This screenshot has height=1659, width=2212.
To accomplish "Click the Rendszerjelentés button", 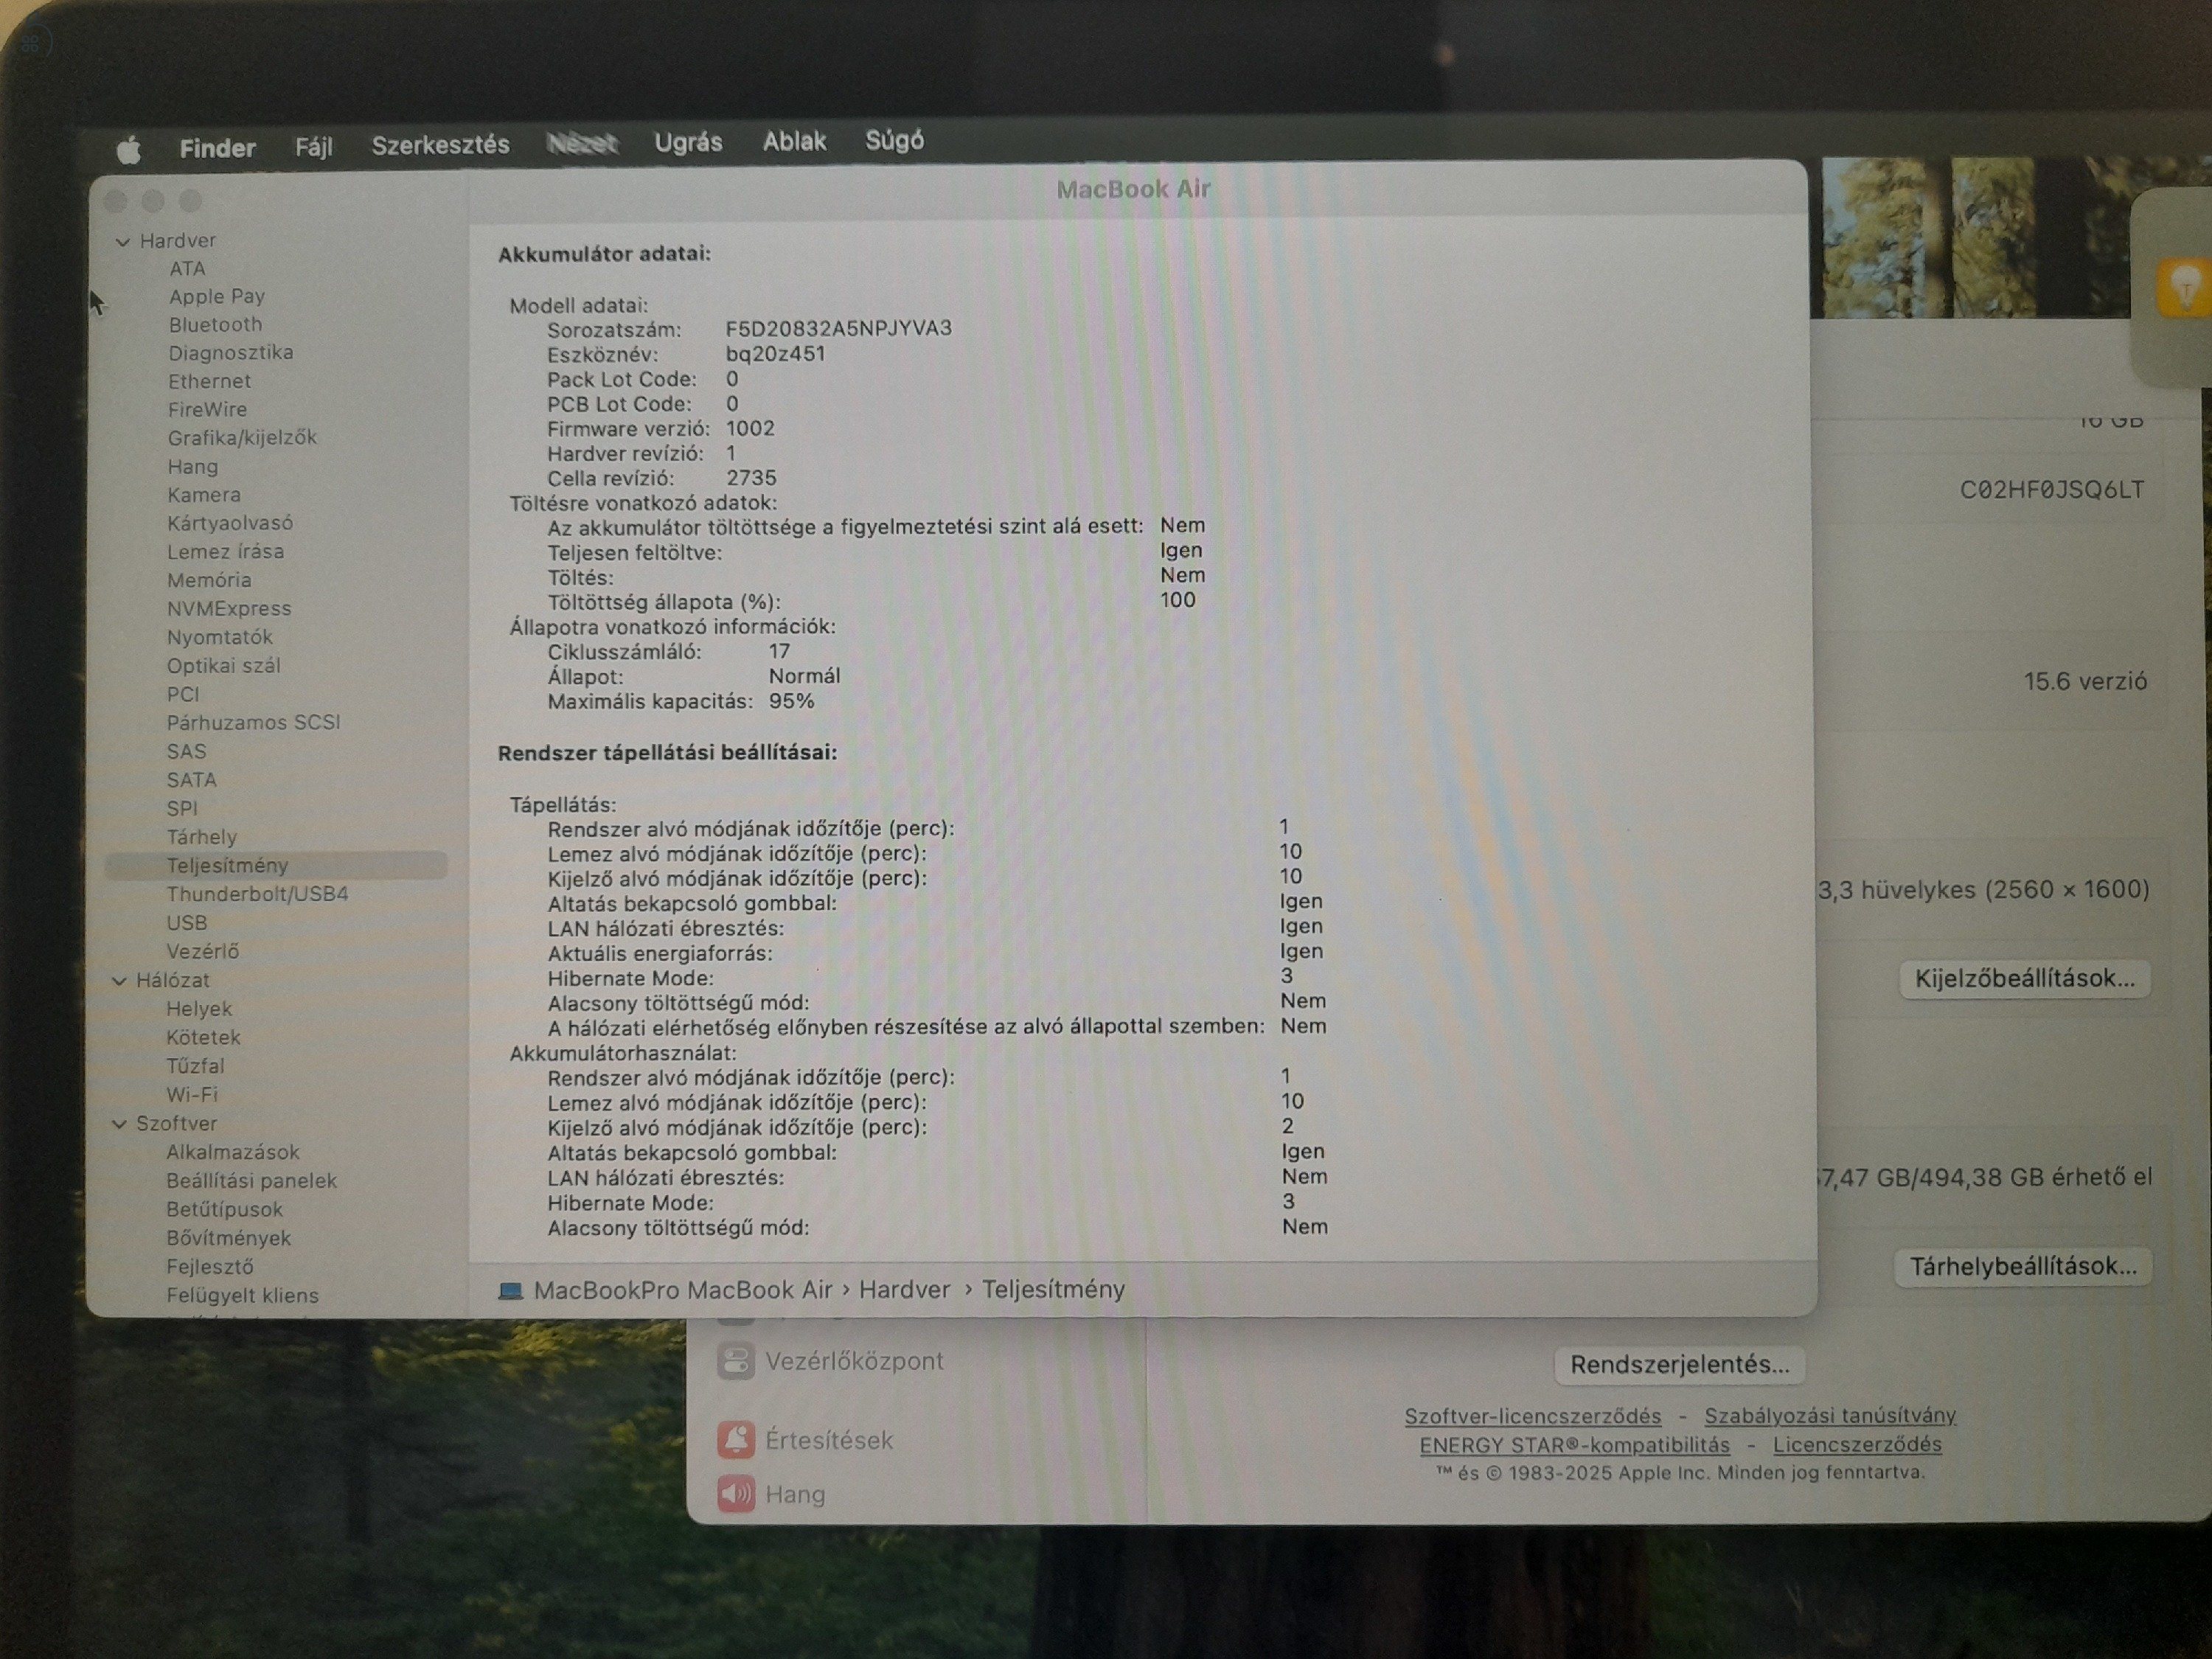I will pyautogui.click(x=1678, y=1364).
